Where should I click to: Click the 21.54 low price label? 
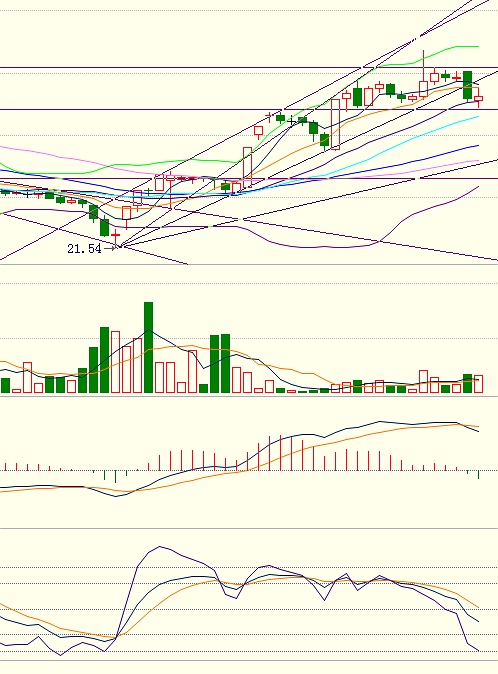pos(84,248)
